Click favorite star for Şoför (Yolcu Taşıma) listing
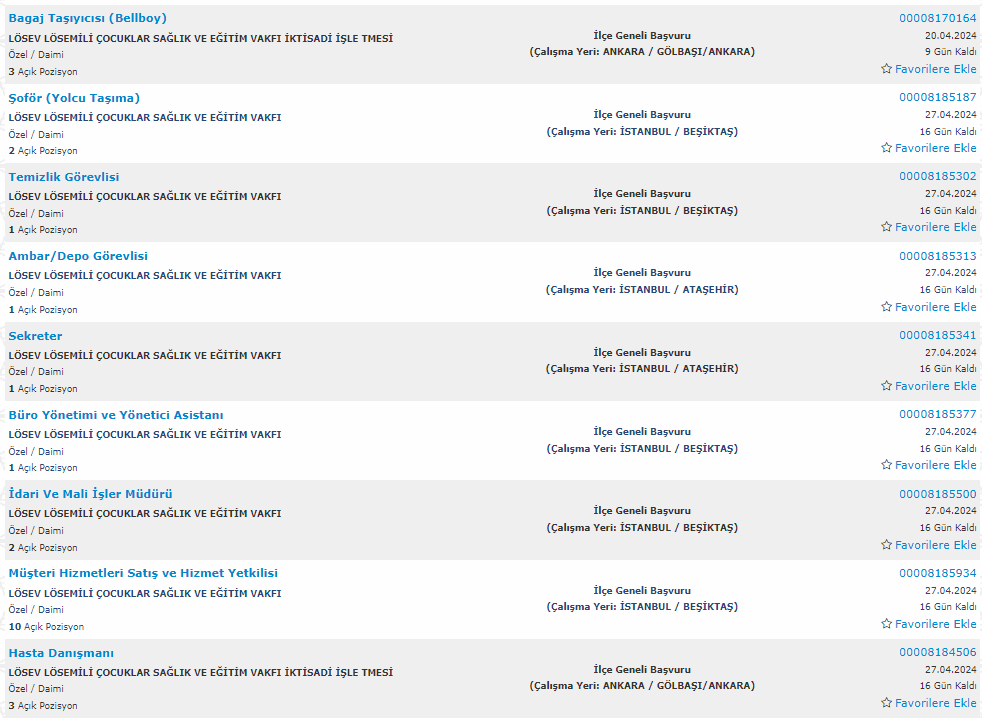Screen dimensions: 982x718 point(886,148)
